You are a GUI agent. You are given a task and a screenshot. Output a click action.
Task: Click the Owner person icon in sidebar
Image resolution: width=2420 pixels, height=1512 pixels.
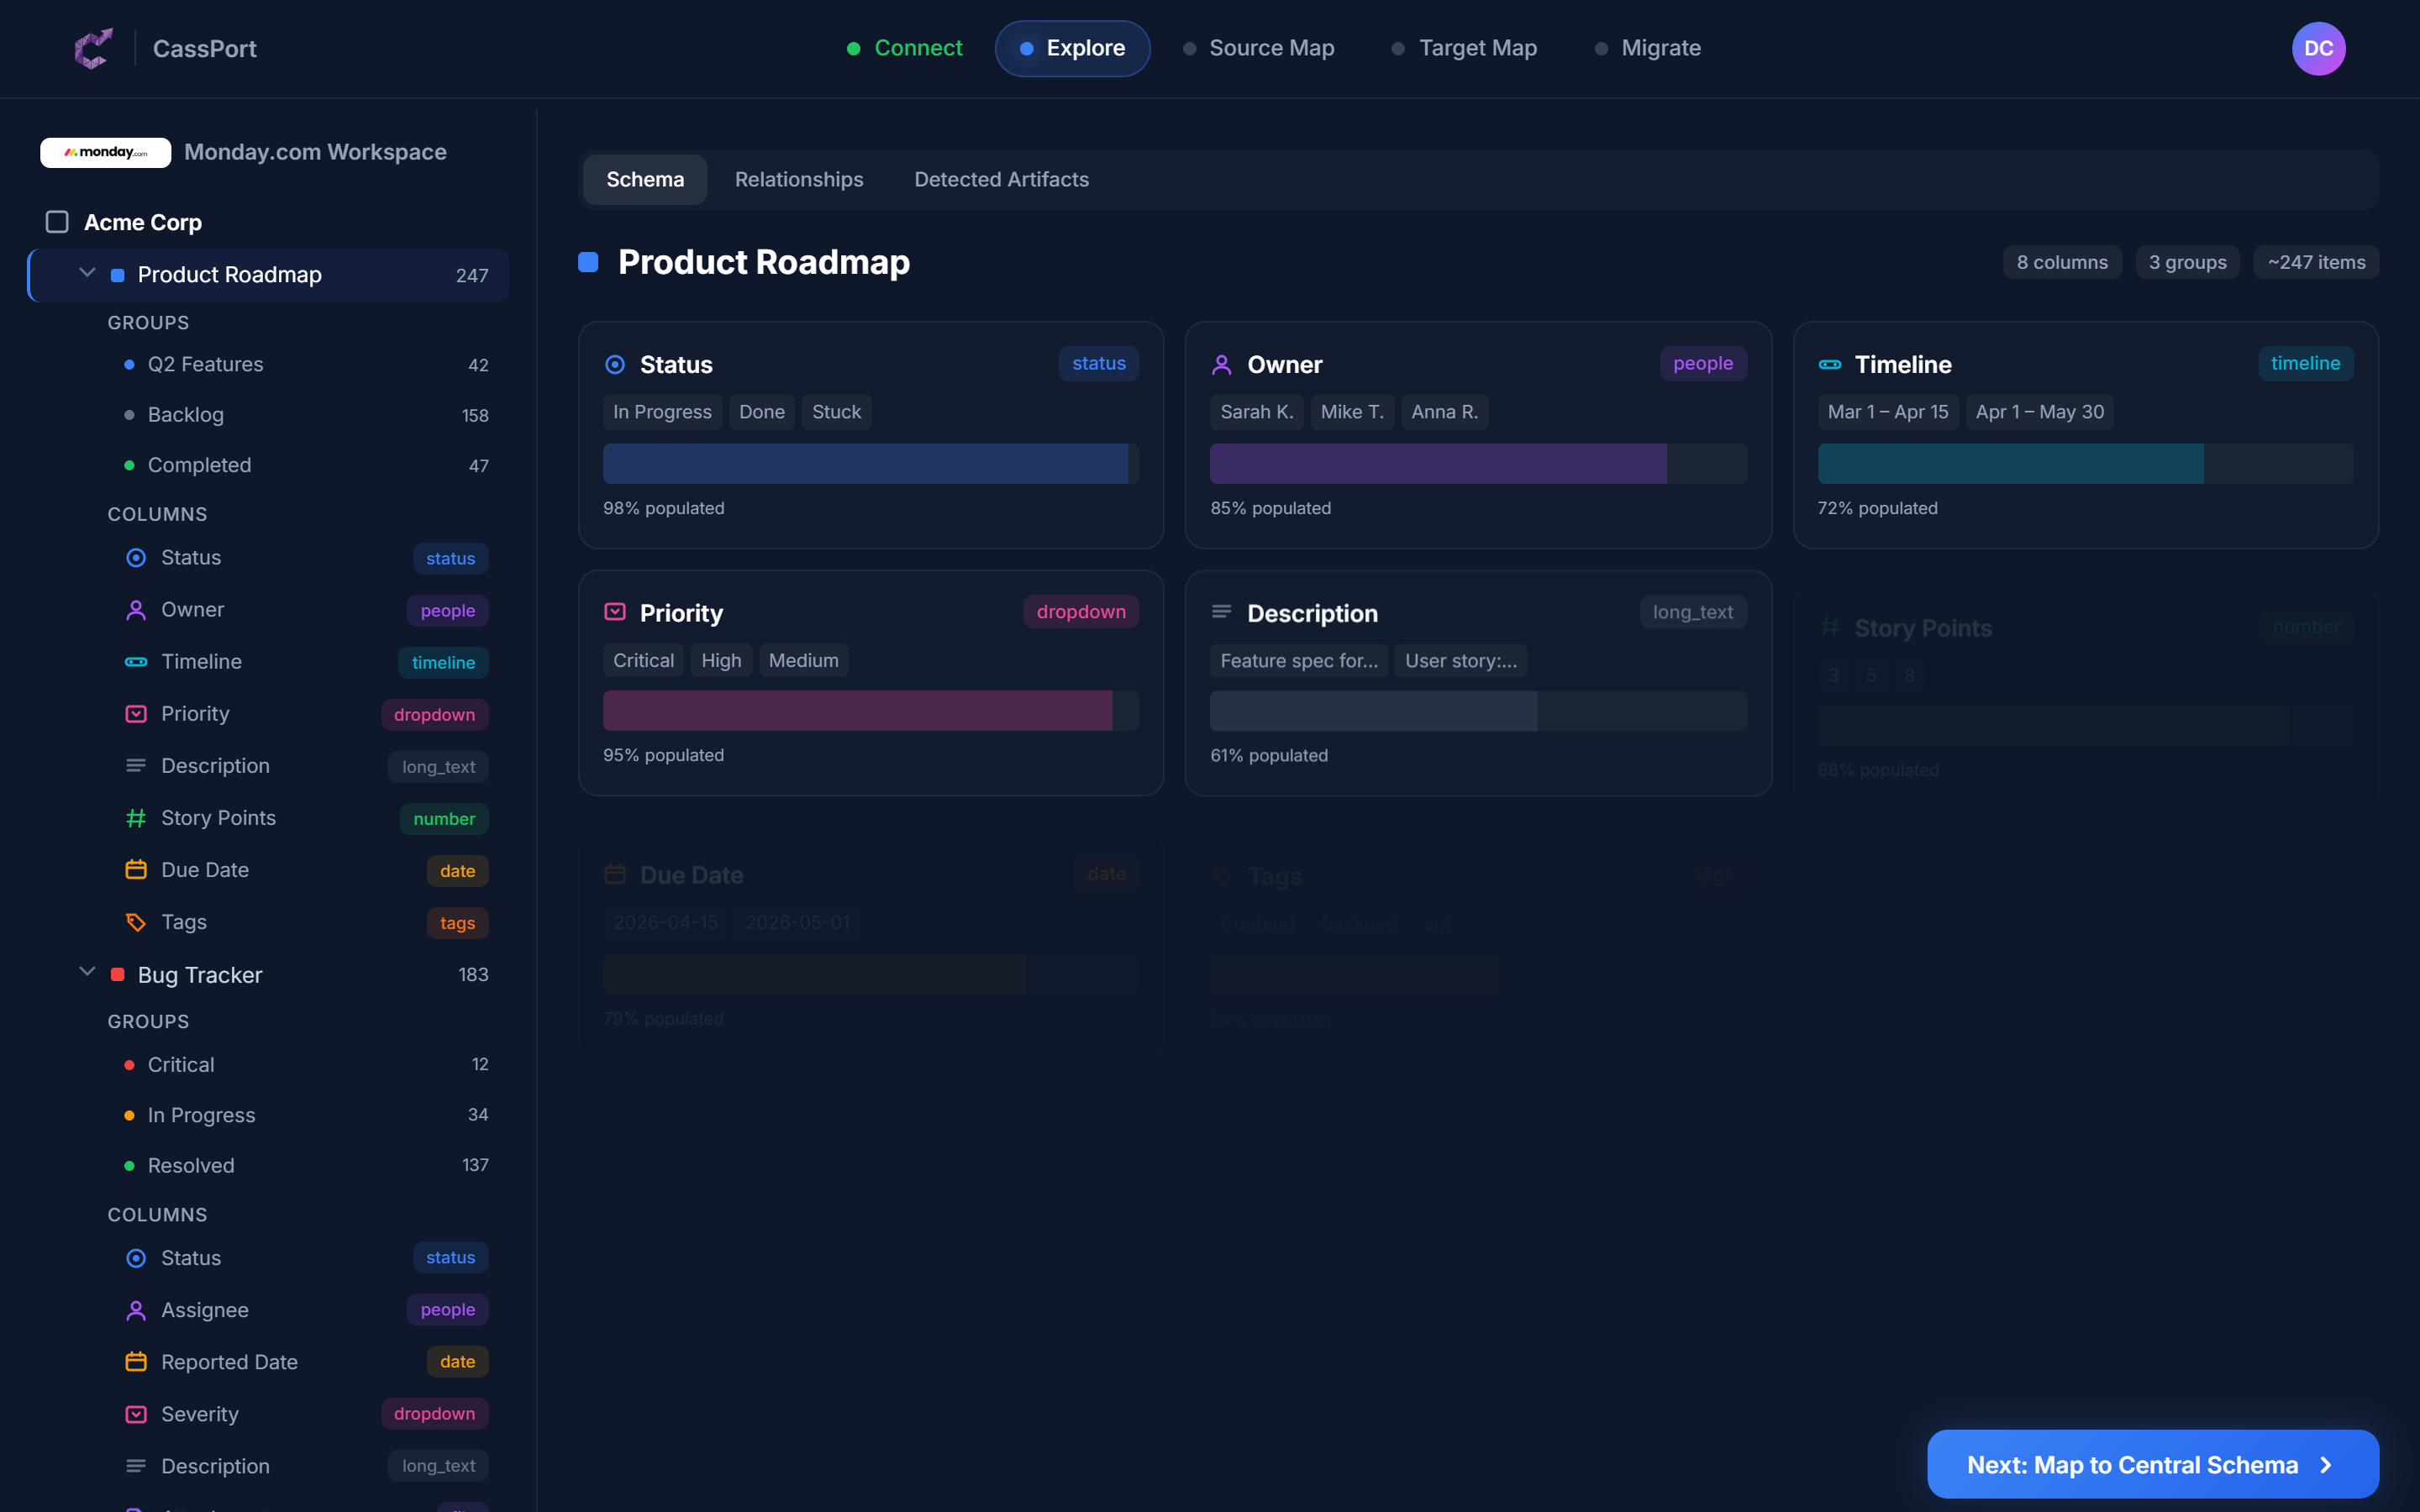(136, 609)
